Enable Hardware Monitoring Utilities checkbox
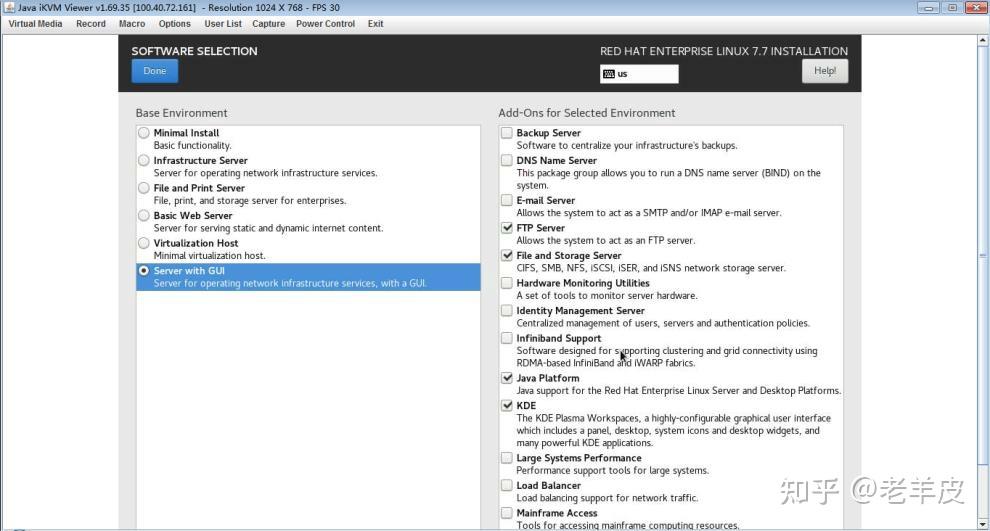 (506, 283)
